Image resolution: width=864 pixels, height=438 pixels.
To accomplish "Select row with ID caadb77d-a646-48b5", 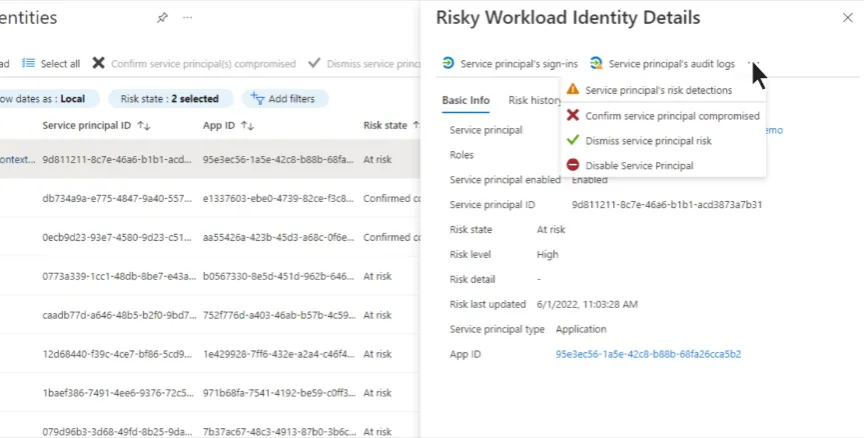I will (210, 315).
